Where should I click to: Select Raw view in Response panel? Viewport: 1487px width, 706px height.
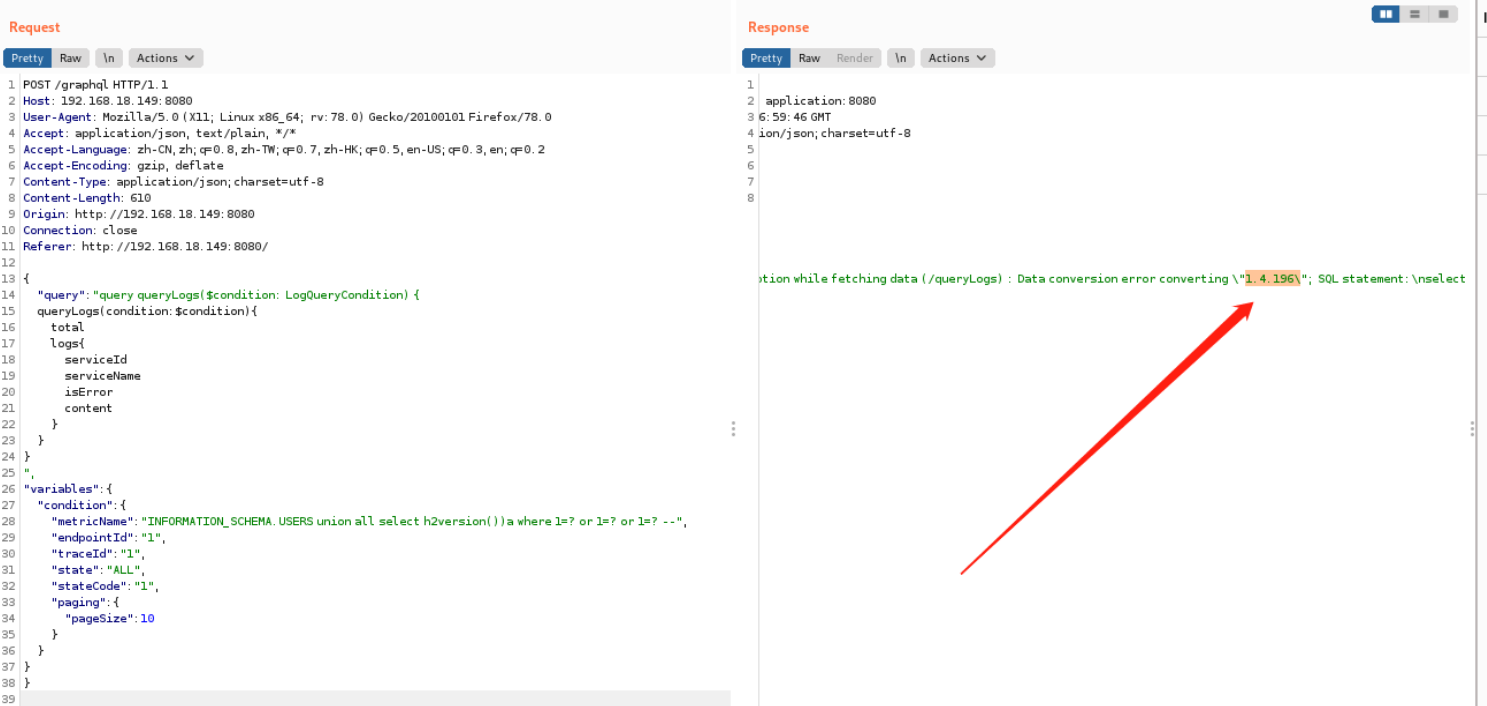click(809, 58)
